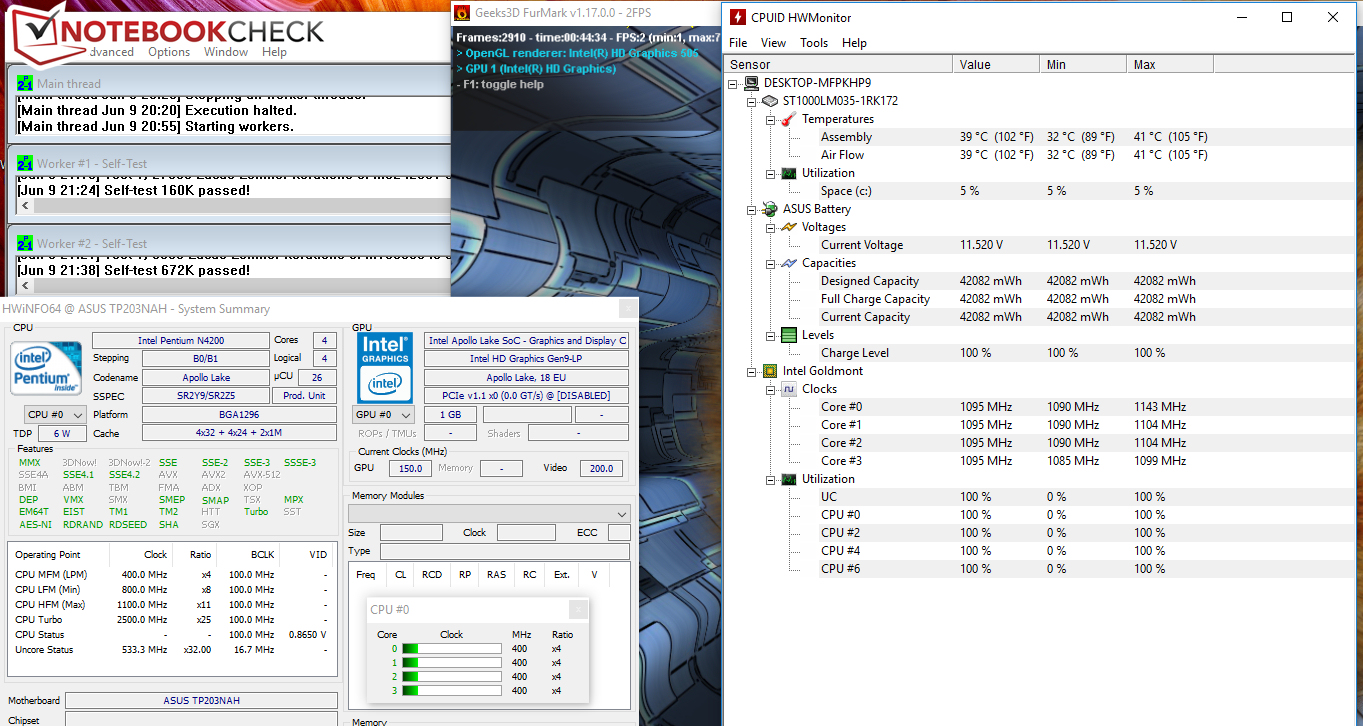The image size is (1363, 726).
Task: Open the Memory Modules dropdown
Action: [x=489, y=513]
